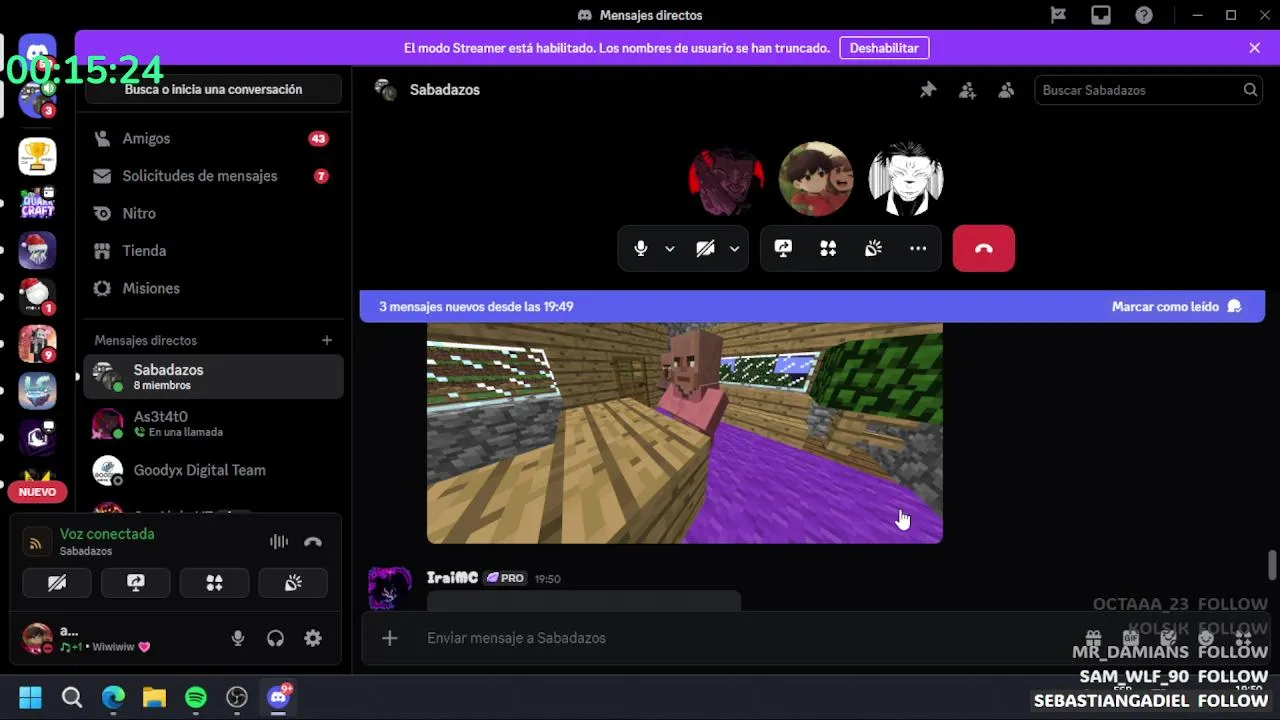Viewport: 1280px width, 720px height.
Task: Open the Discord inbox icon
Action: 1101,15
